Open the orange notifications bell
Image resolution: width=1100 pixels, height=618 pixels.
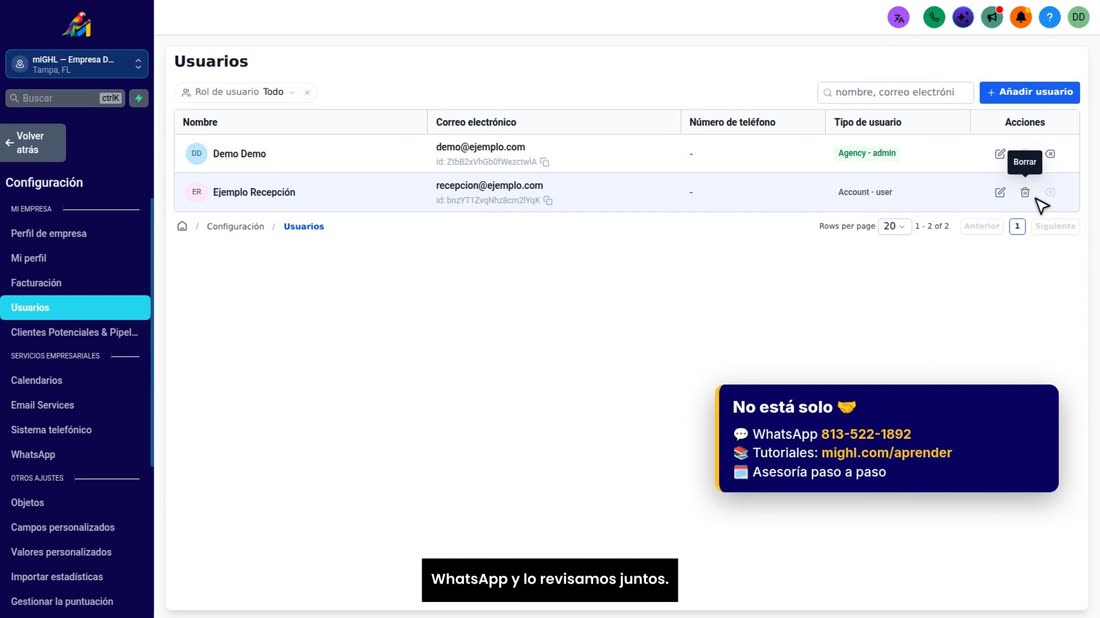pyautogui.click(x=1021, y=18)
